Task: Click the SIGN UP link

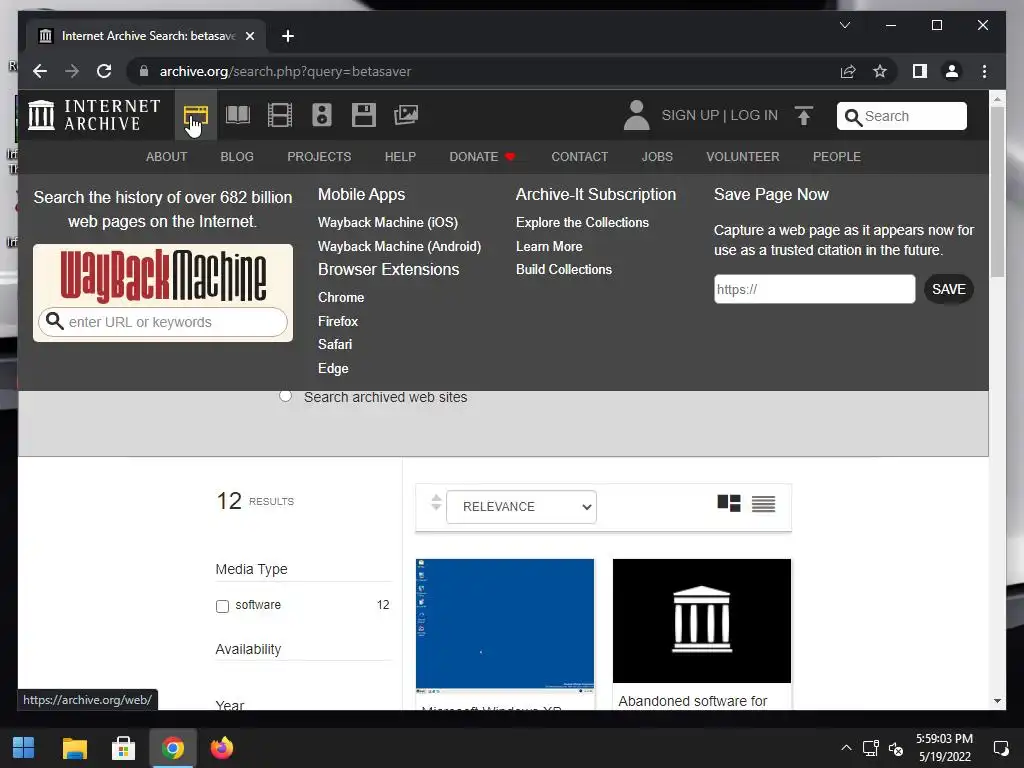Action: [x=690, y=116]
